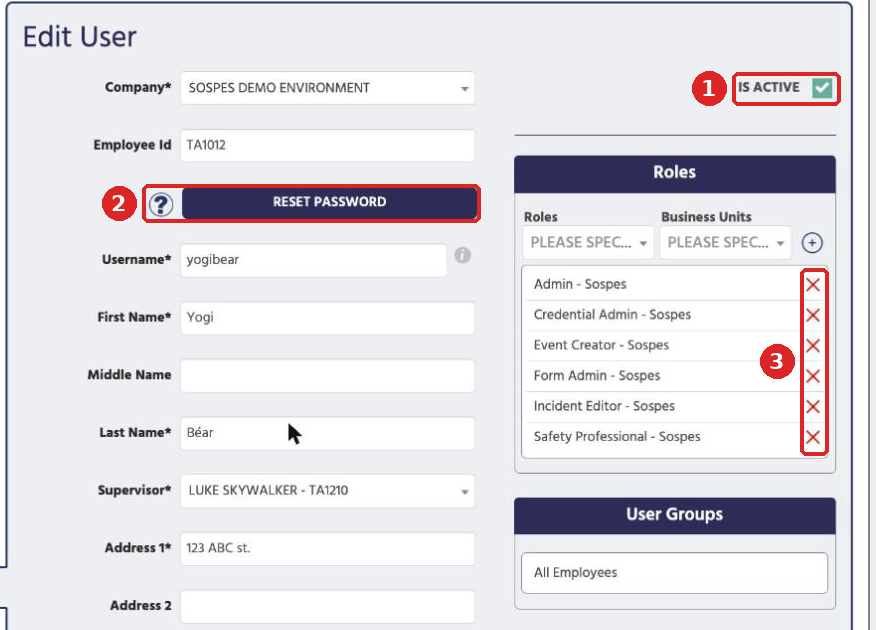Click the First Name field
The image size is (876, 630).
coord(327,318)
